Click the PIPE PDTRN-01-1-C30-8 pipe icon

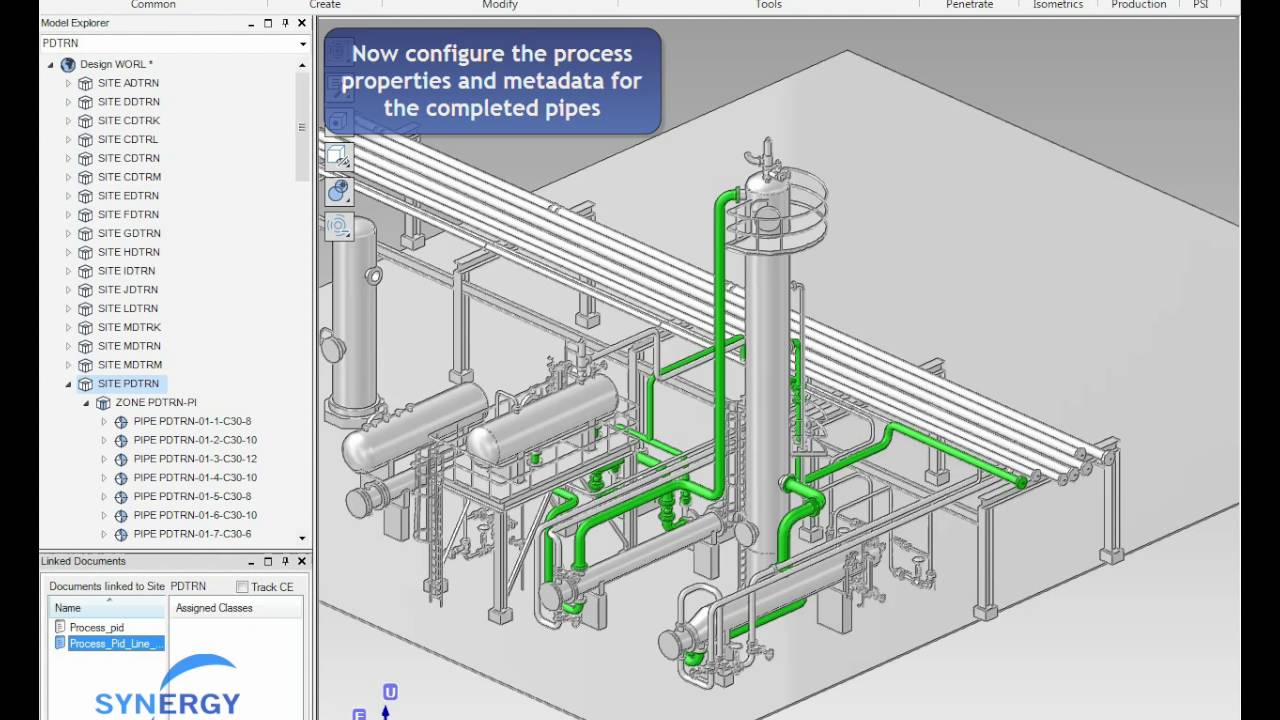pyautogui.click(x=121, y=422)
